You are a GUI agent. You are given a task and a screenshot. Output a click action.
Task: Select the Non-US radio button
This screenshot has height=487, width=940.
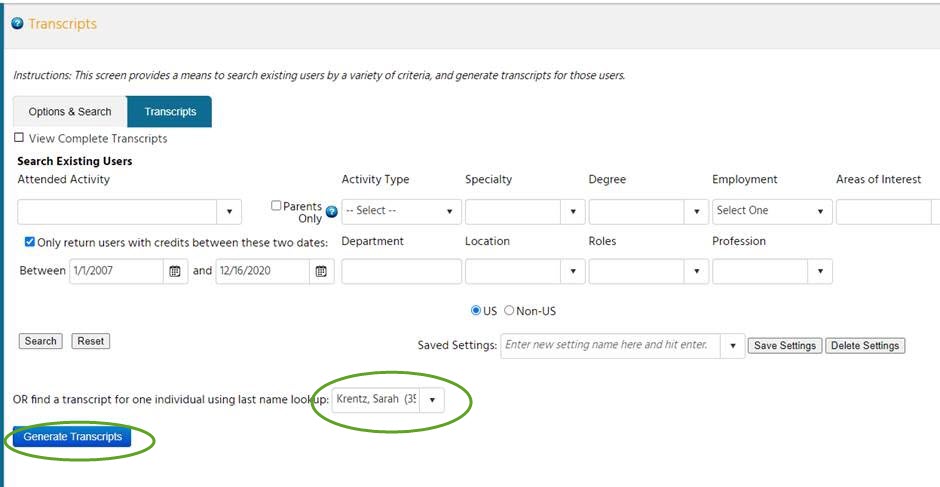coord(509,311)
